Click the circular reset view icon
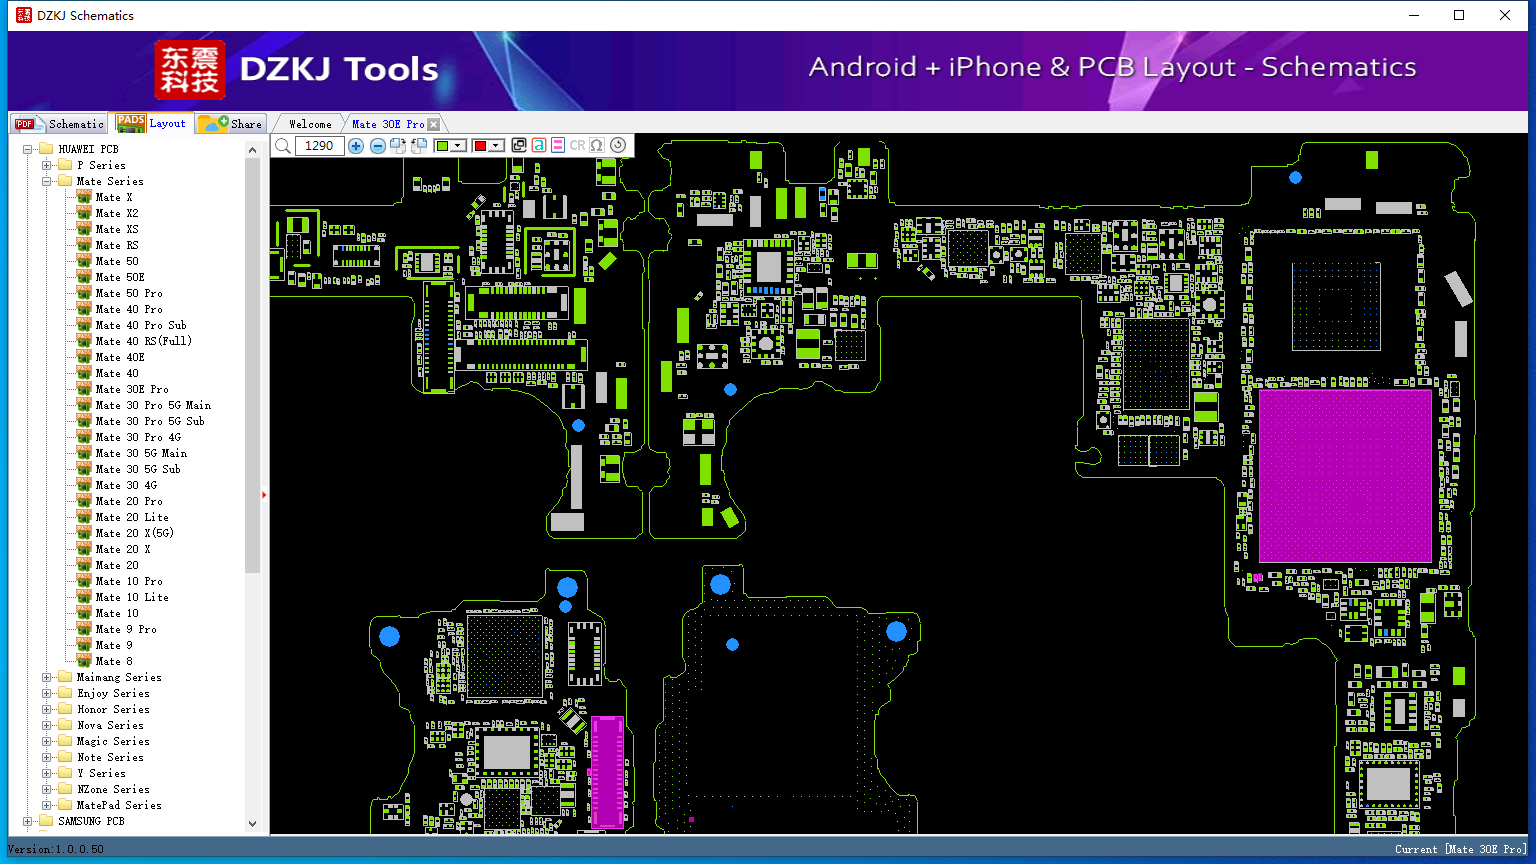The image size is (1536, 864). coord(618,145)
